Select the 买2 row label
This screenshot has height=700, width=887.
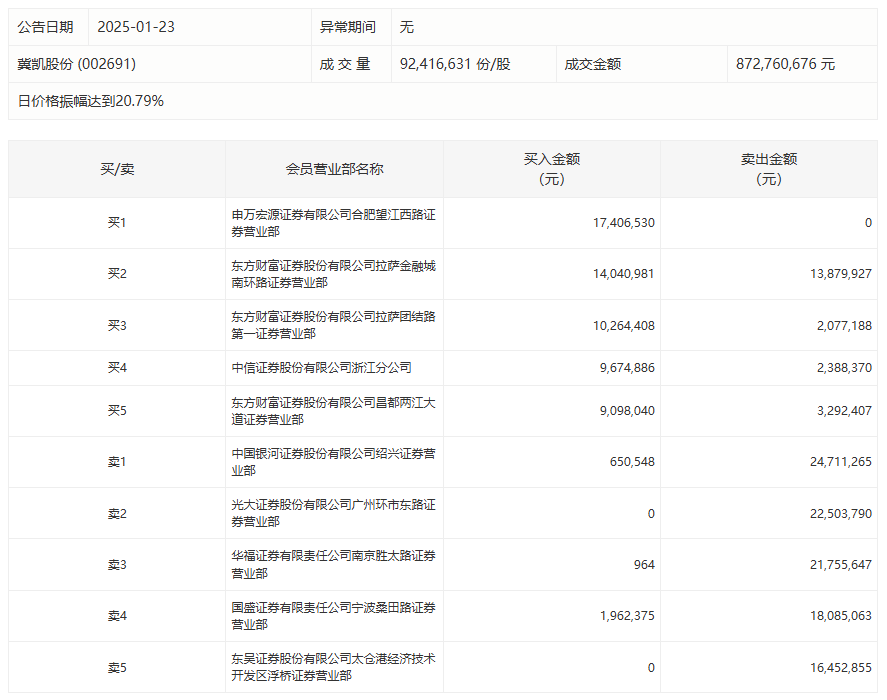point(117,274)
